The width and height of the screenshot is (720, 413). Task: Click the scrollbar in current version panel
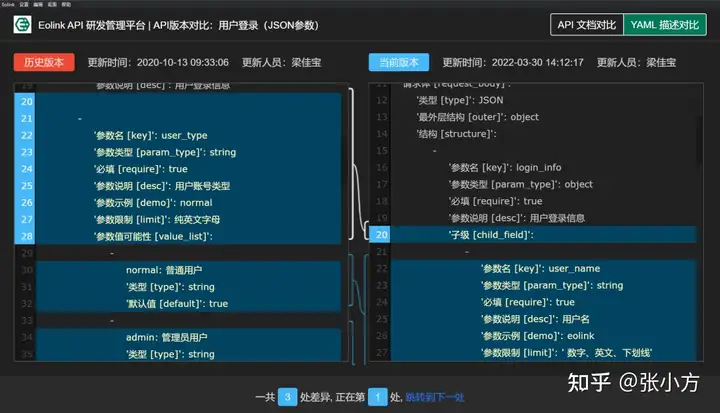coord(699,140)
